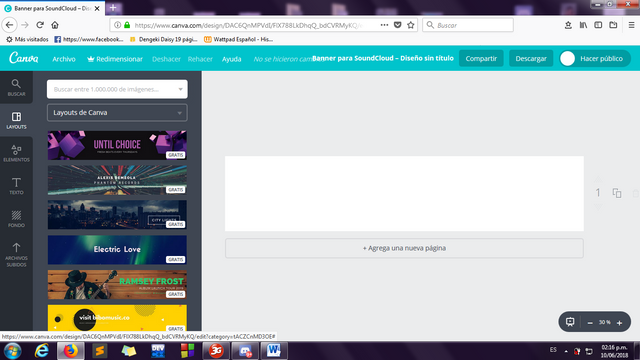Open the Elementos panel
Screen dimensions: 640x360
(16, 153)
